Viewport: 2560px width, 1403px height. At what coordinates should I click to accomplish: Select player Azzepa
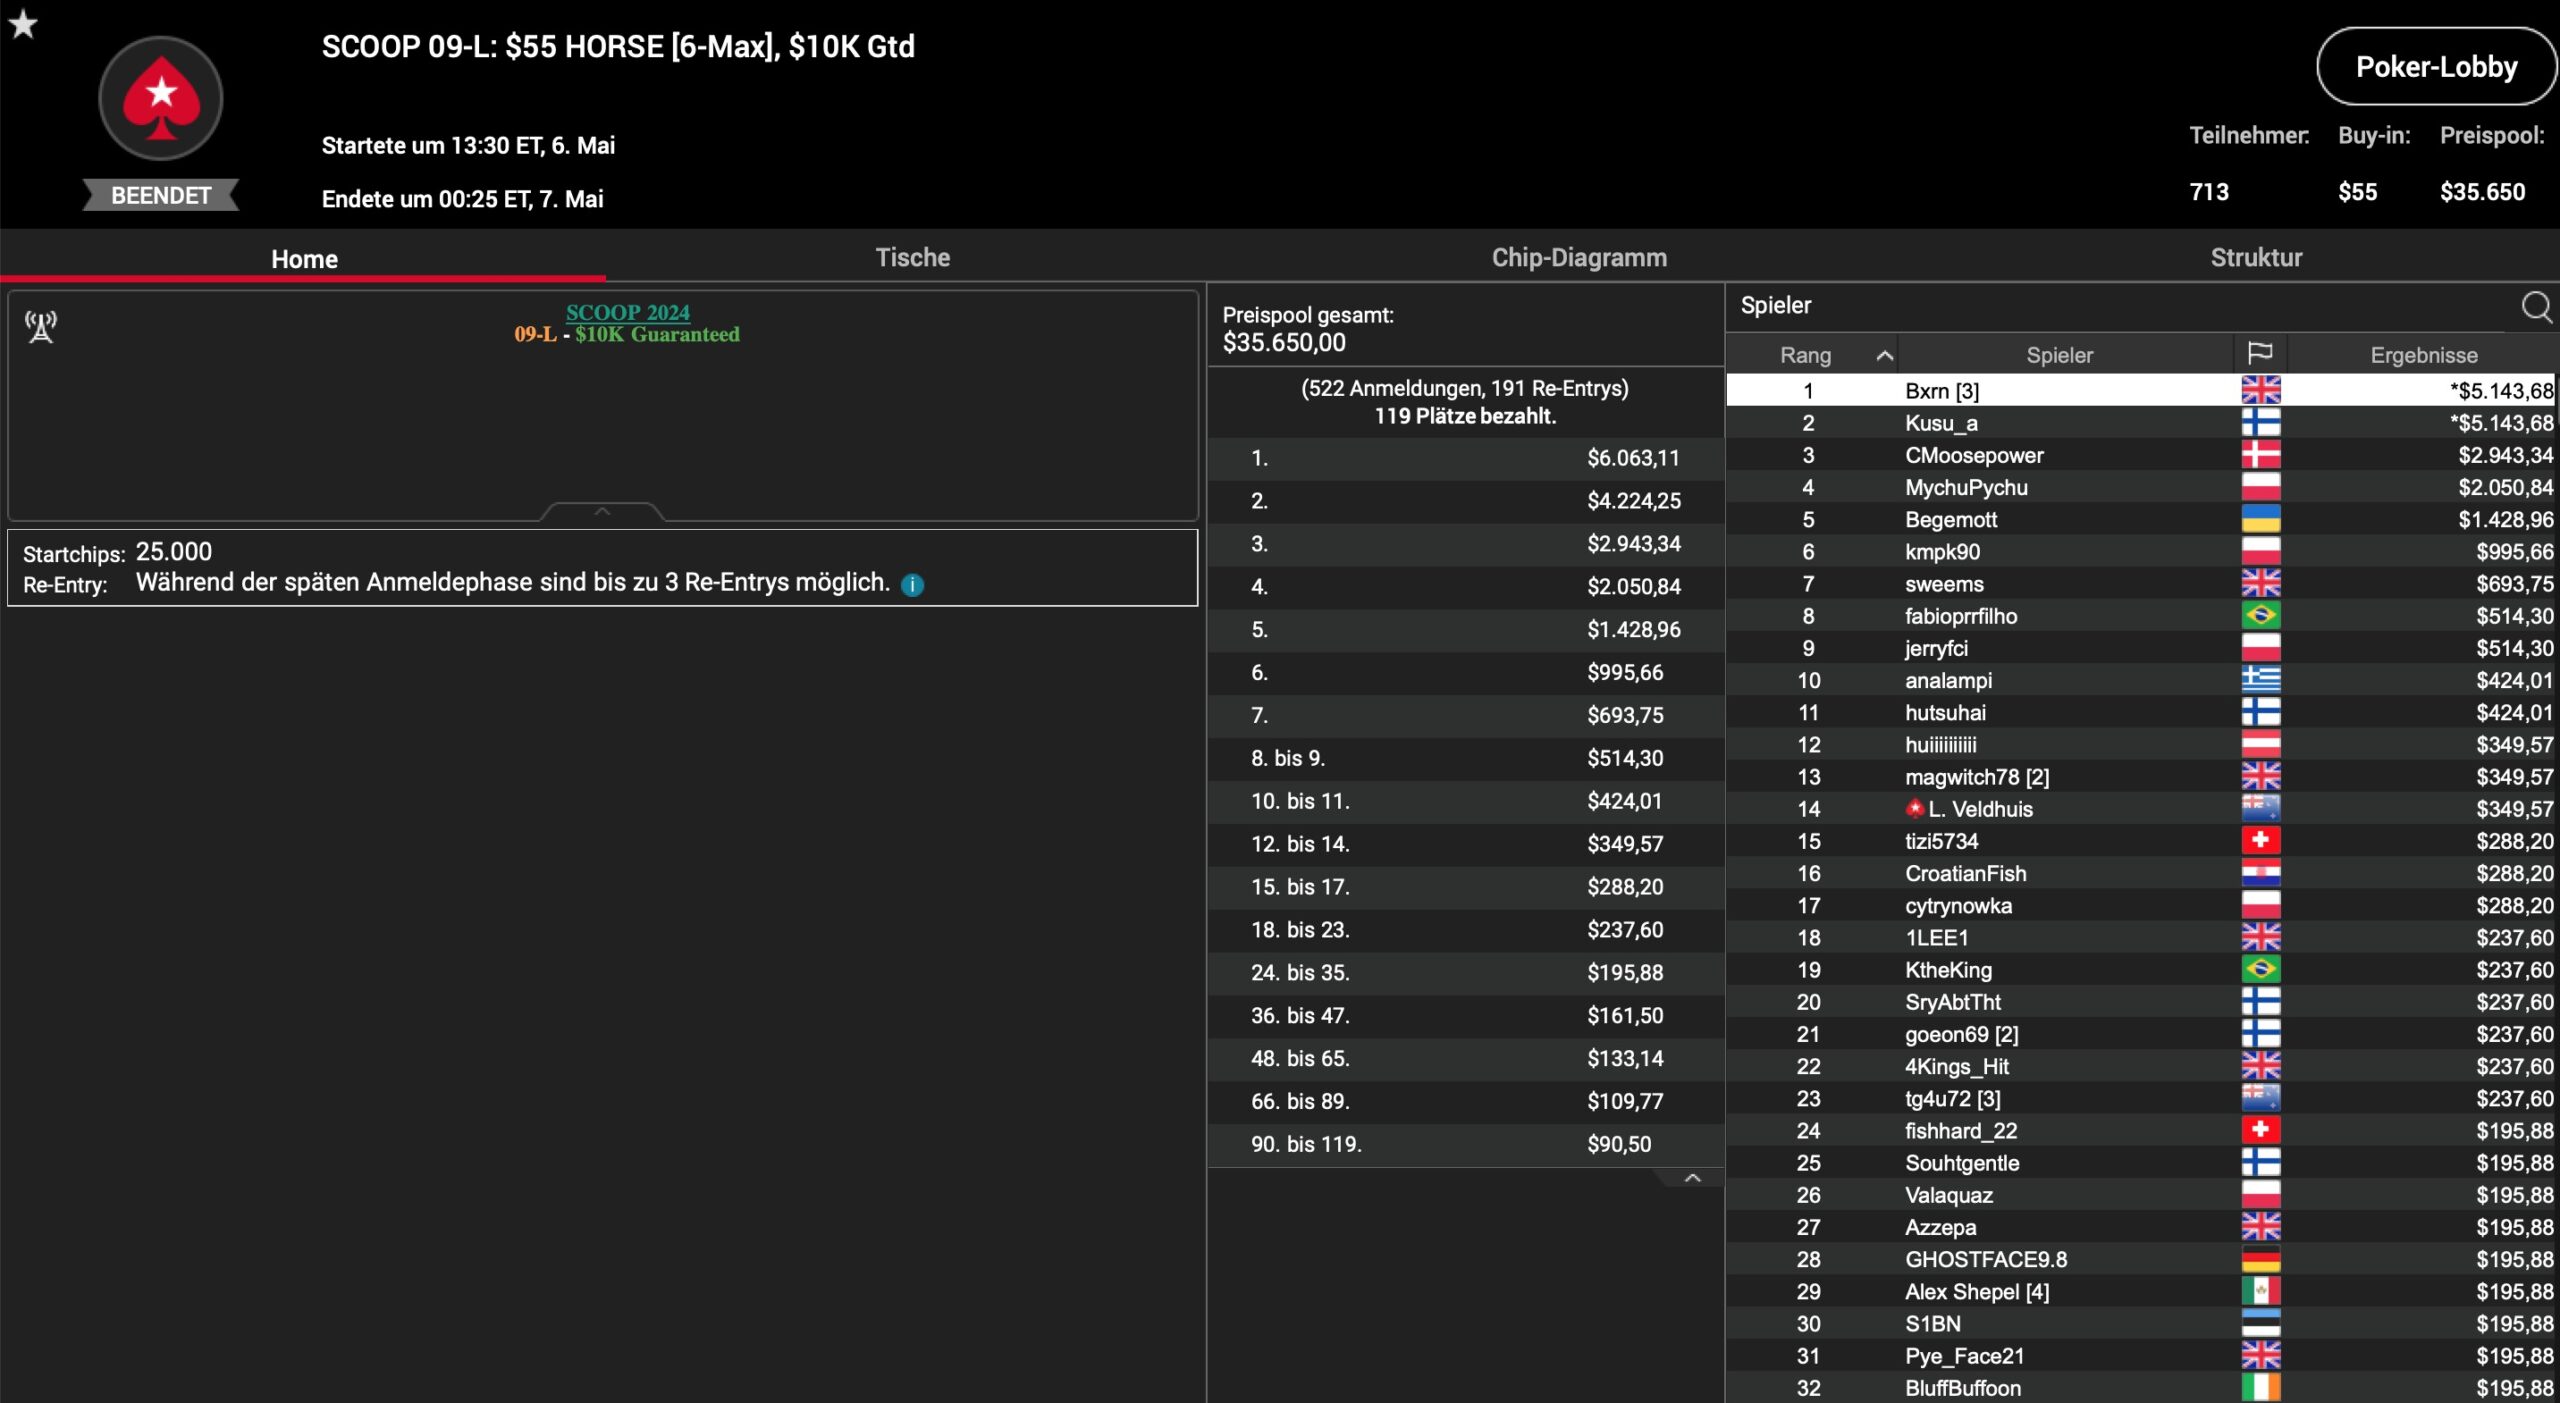[x=2142, y=1227]
